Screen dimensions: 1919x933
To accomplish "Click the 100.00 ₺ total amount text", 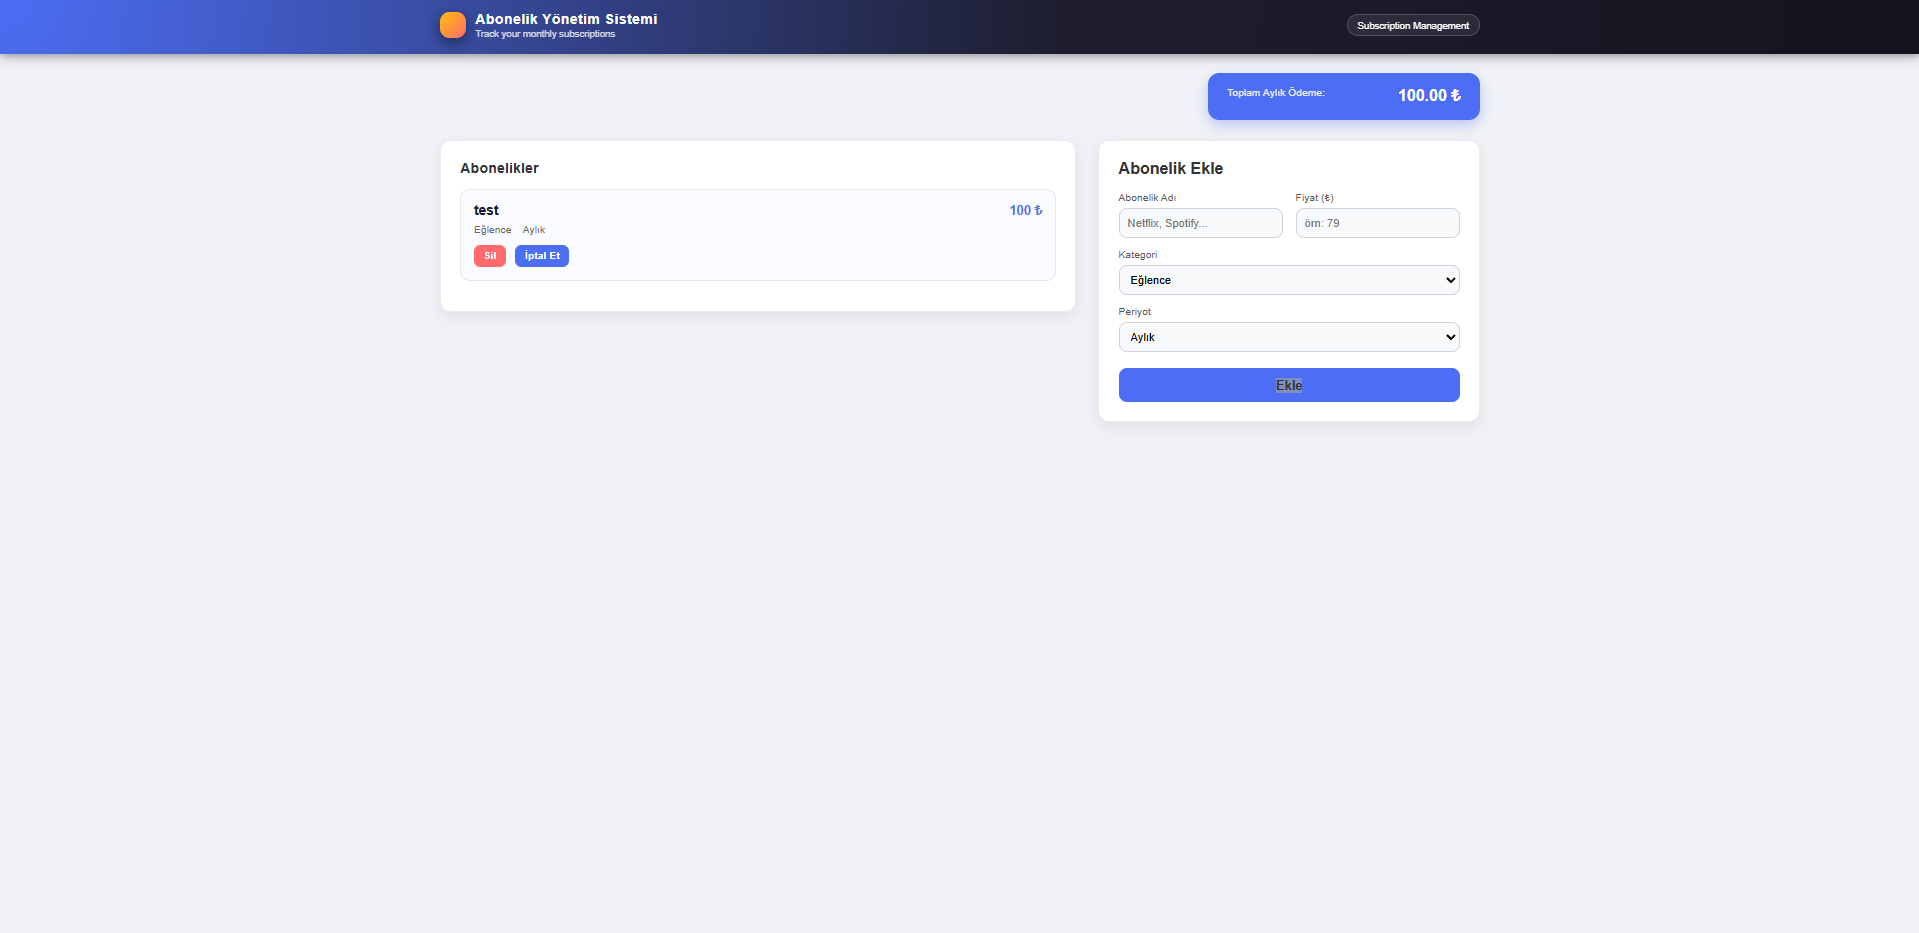I will [1428, 96].
